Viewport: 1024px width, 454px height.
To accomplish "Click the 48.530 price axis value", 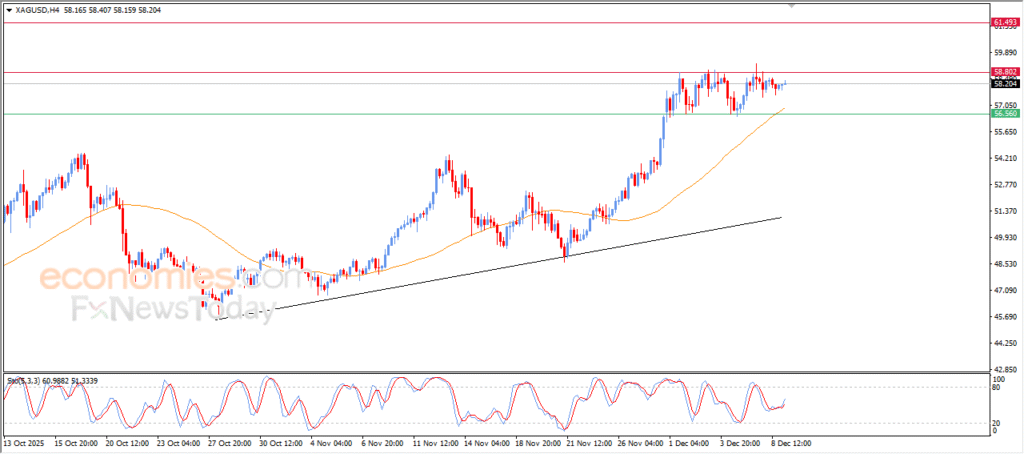I will pos(1006,264).
